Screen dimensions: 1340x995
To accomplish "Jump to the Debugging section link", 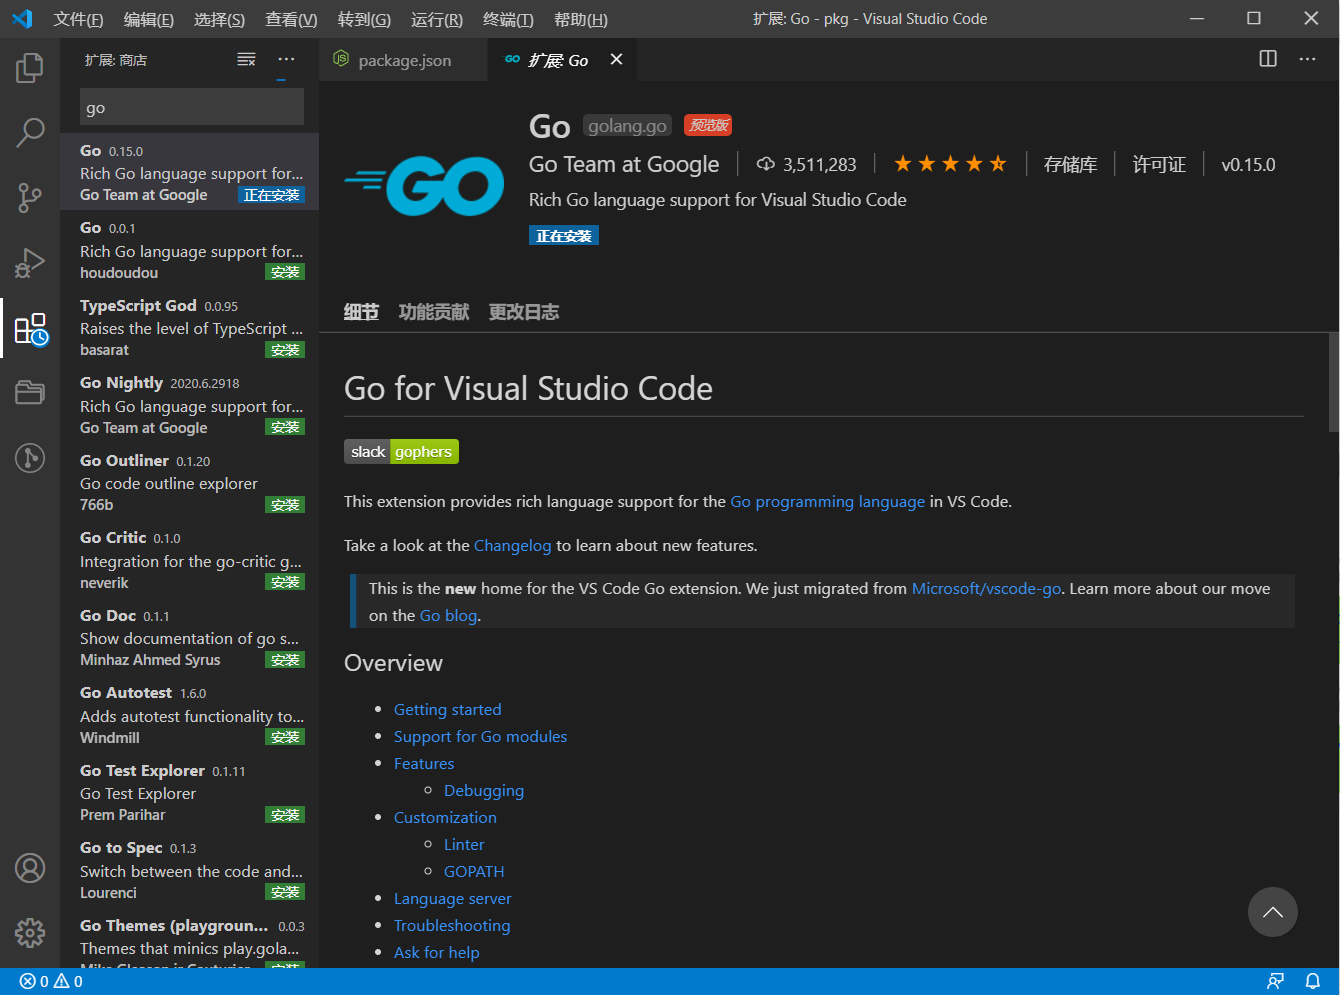I will coord(484,790).
